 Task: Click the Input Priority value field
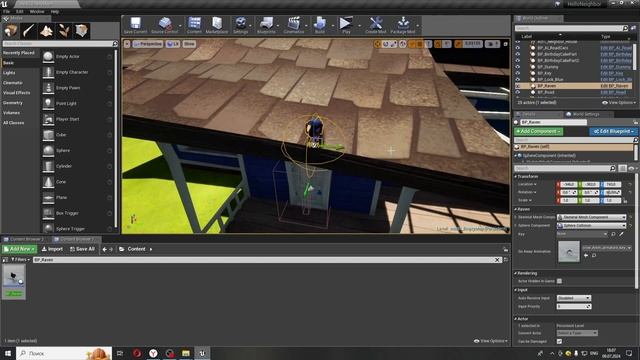coord(573,307)
